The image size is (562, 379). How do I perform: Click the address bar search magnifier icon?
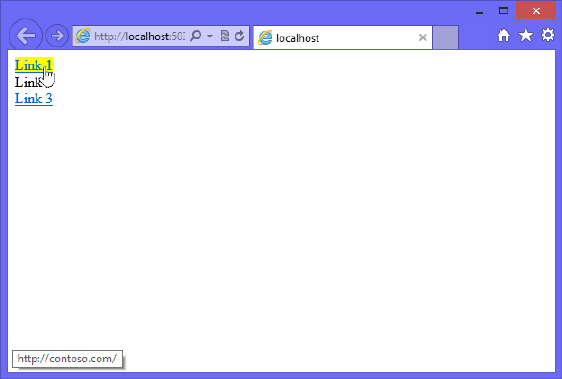pos(196,36)
